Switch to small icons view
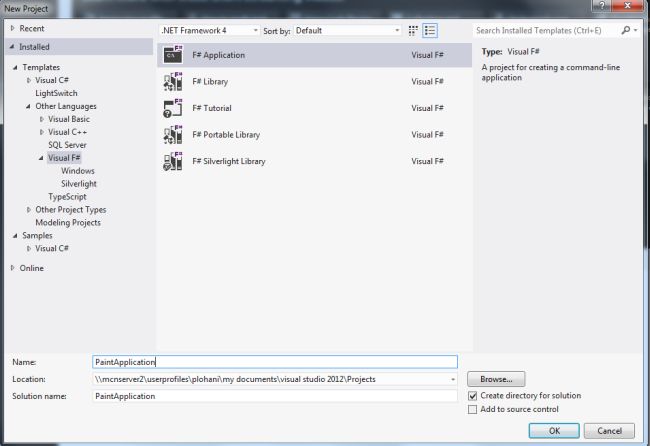 click(413, 31)
